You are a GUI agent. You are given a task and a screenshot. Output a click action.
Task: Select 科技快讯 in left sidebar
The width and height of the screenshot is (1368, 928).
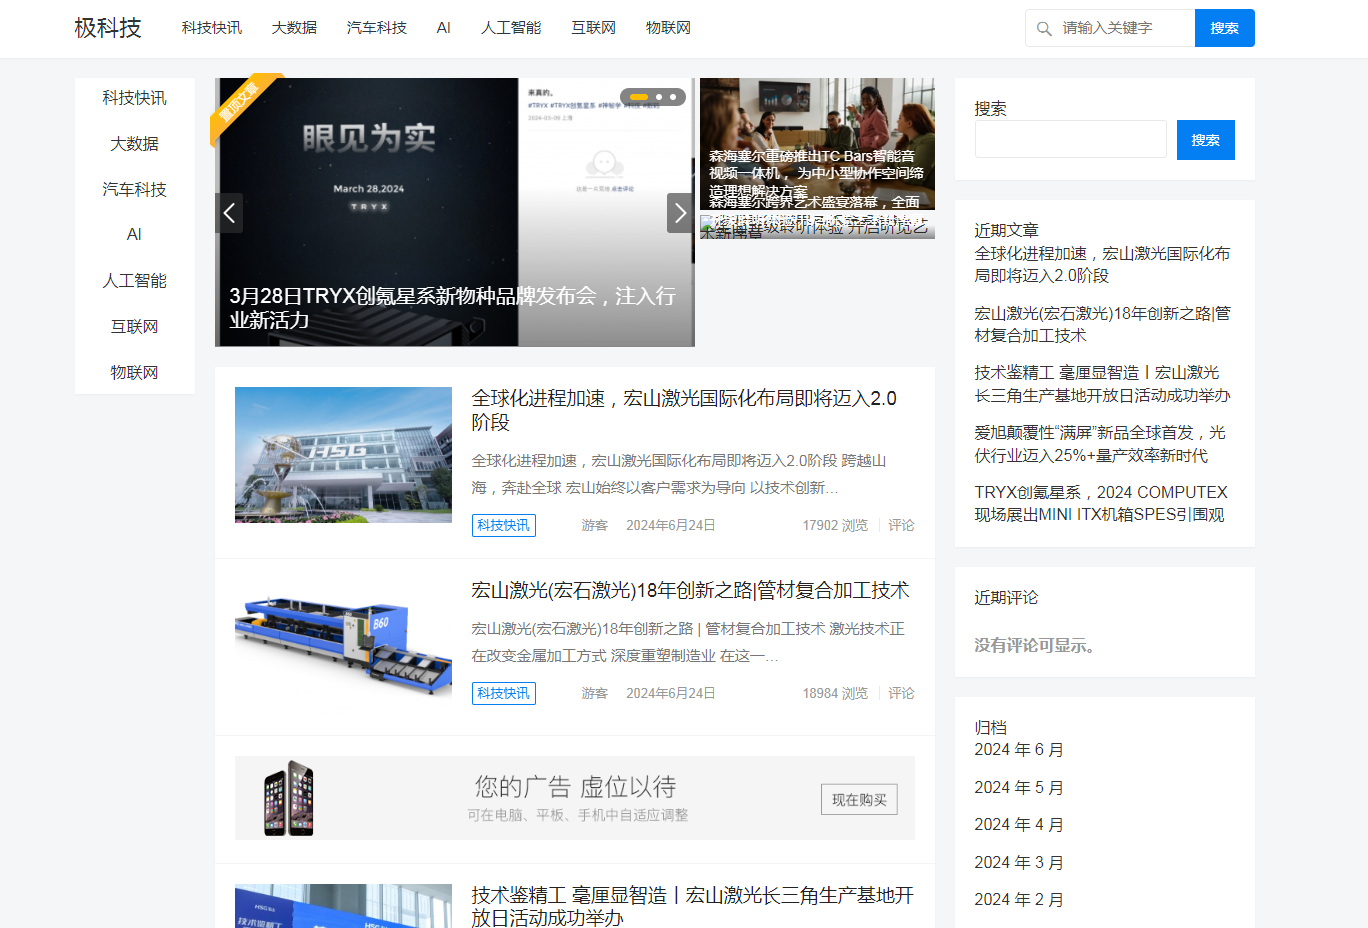coord(135,98)
